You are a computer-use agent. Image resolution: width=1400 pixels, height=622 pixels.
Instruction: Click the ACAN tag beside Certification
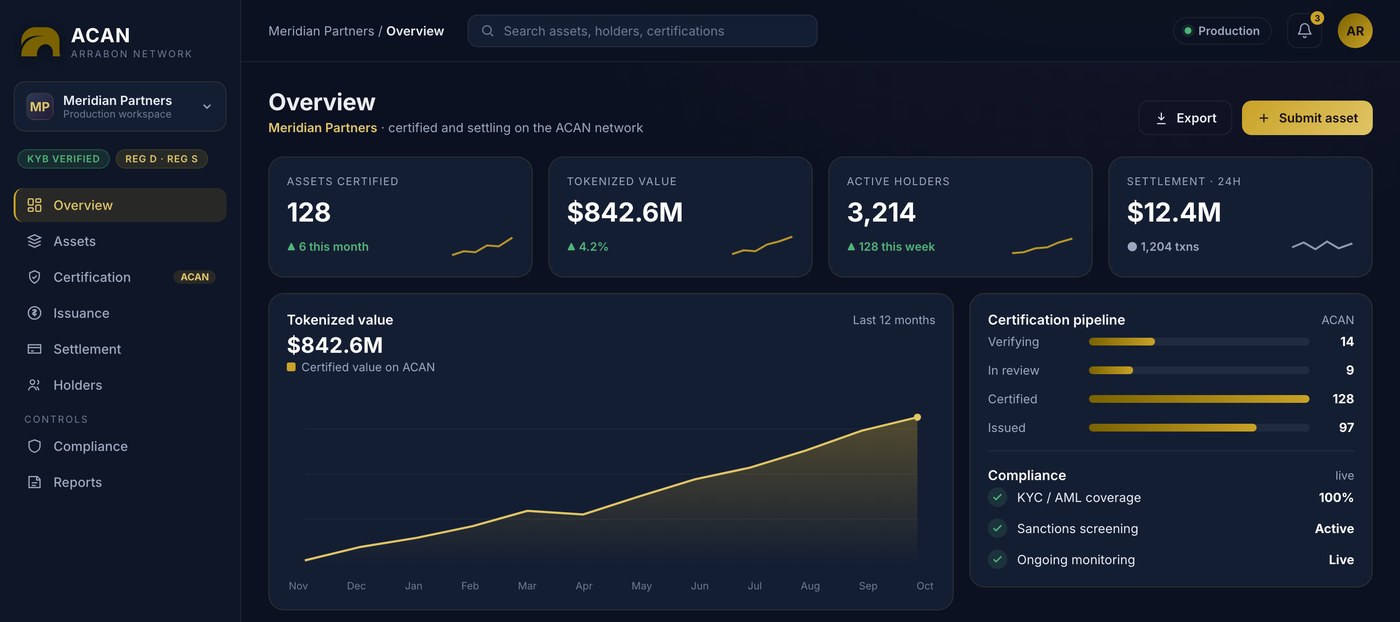[x=195, y=277]
